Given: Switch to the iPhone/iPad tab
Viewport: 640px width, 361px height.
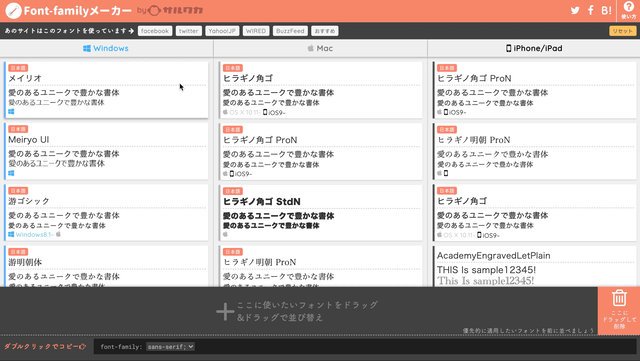Looking at the screenshot, I should 534,48.
